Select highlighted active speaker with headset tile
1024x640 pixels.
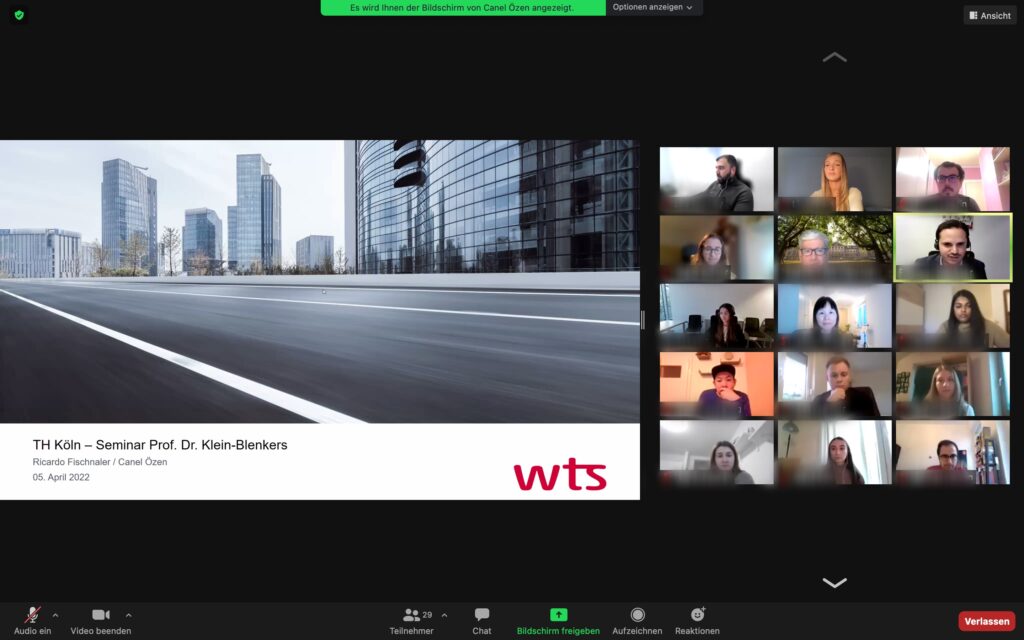952,248
